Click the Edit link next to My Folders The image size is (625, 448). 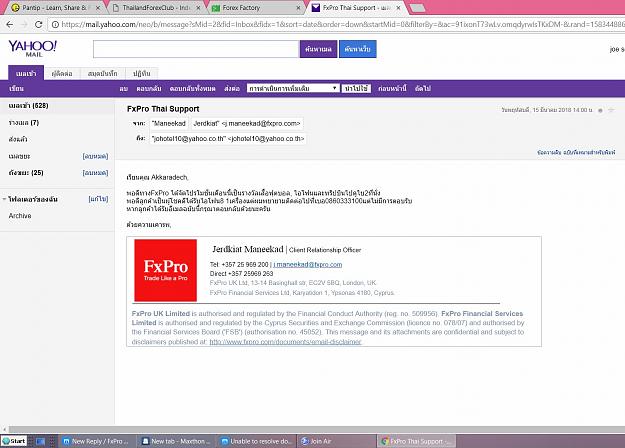tap(98, 199)
